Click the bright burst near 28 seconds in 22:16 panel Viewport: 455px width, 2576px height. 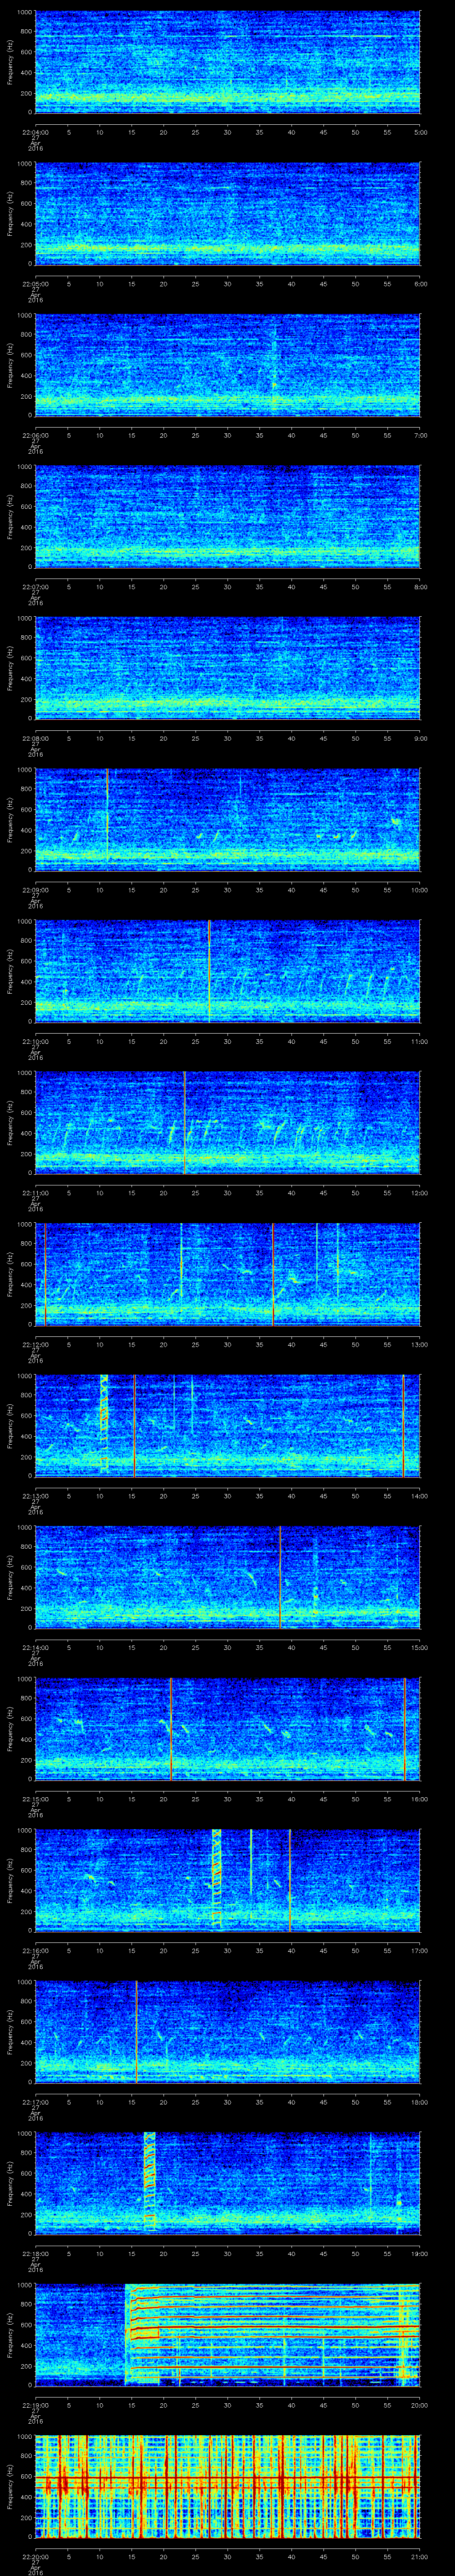216,1880
